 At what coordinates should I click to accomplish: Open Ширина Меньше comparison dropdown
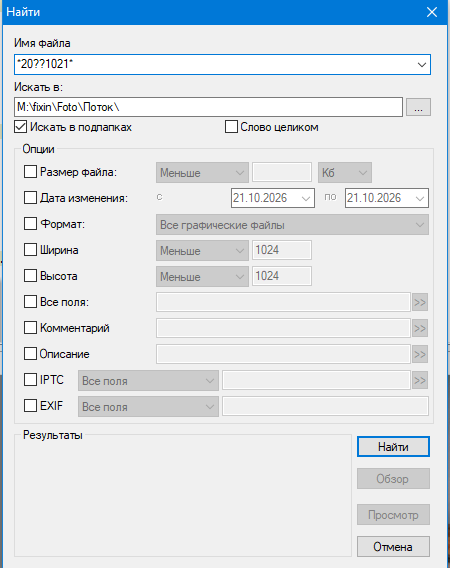[x=202, y=251]
